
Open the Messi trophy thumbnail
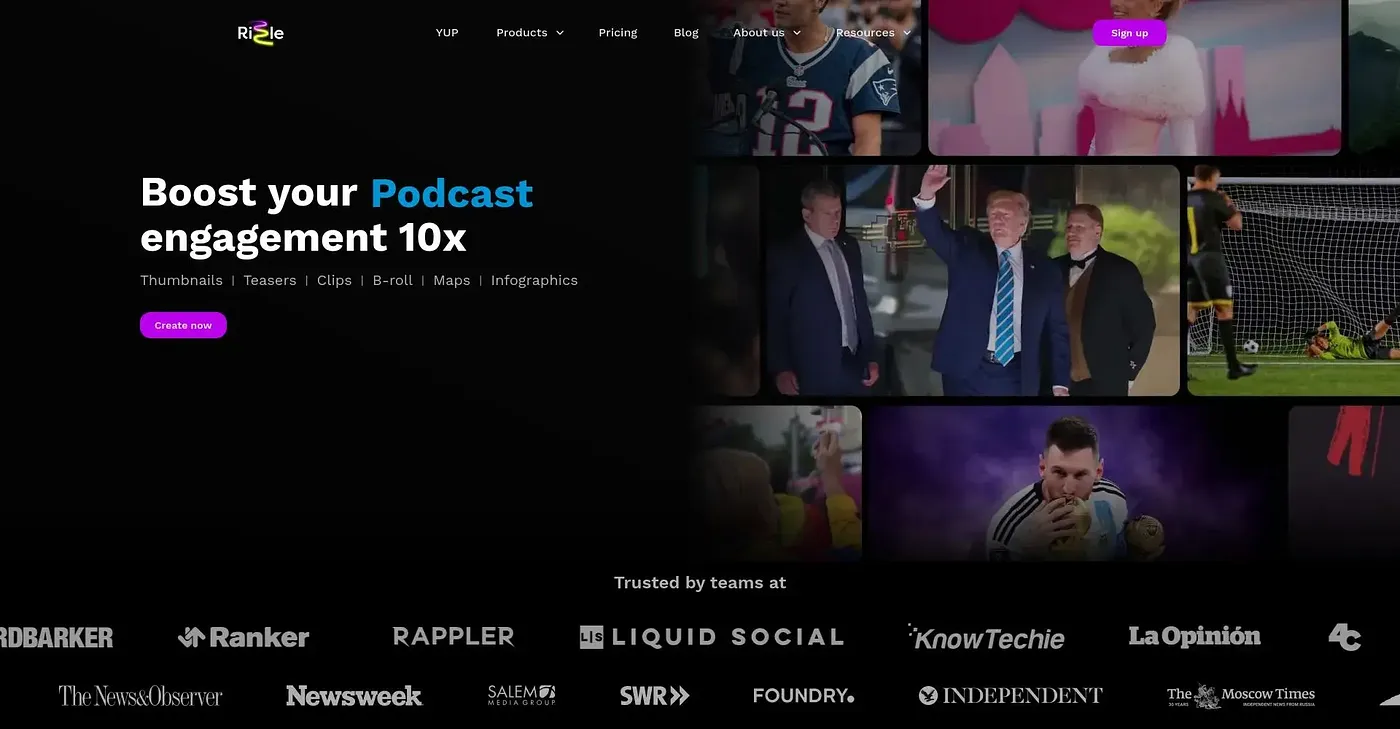tap(1072, 483)
